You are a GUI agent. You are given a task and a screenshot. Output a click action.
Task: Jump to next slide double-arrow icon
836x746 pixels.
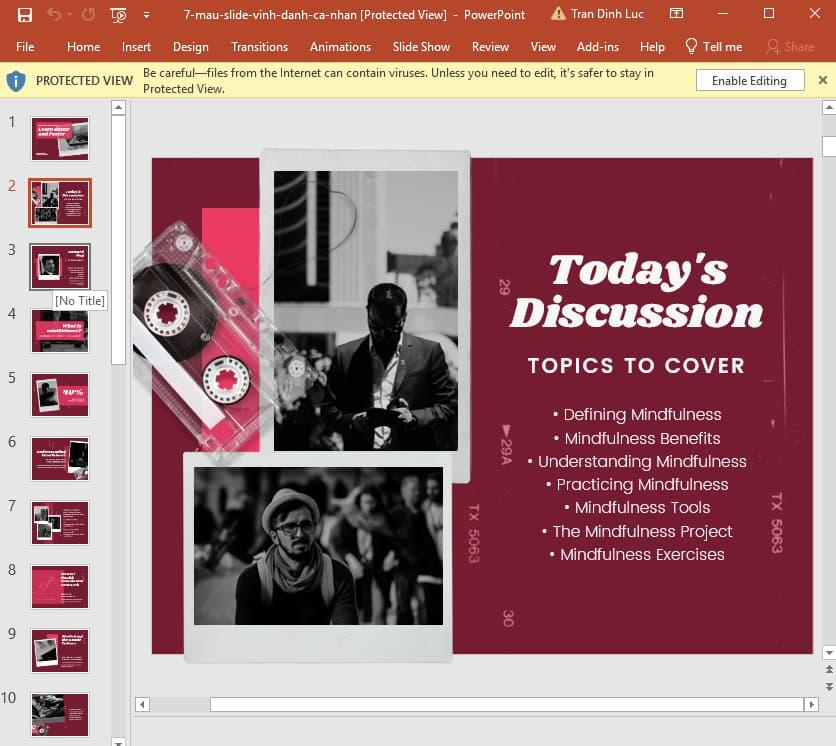tap(828, 687)
